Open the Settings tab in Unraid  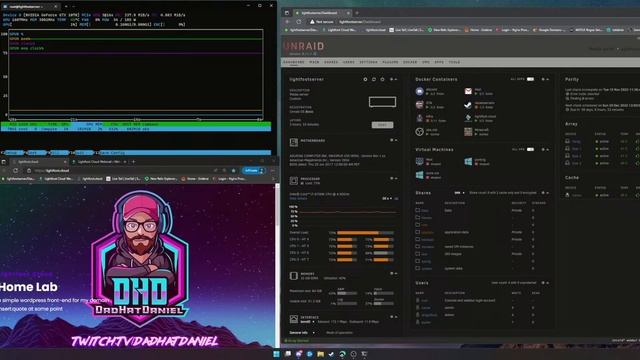[369, 62]
